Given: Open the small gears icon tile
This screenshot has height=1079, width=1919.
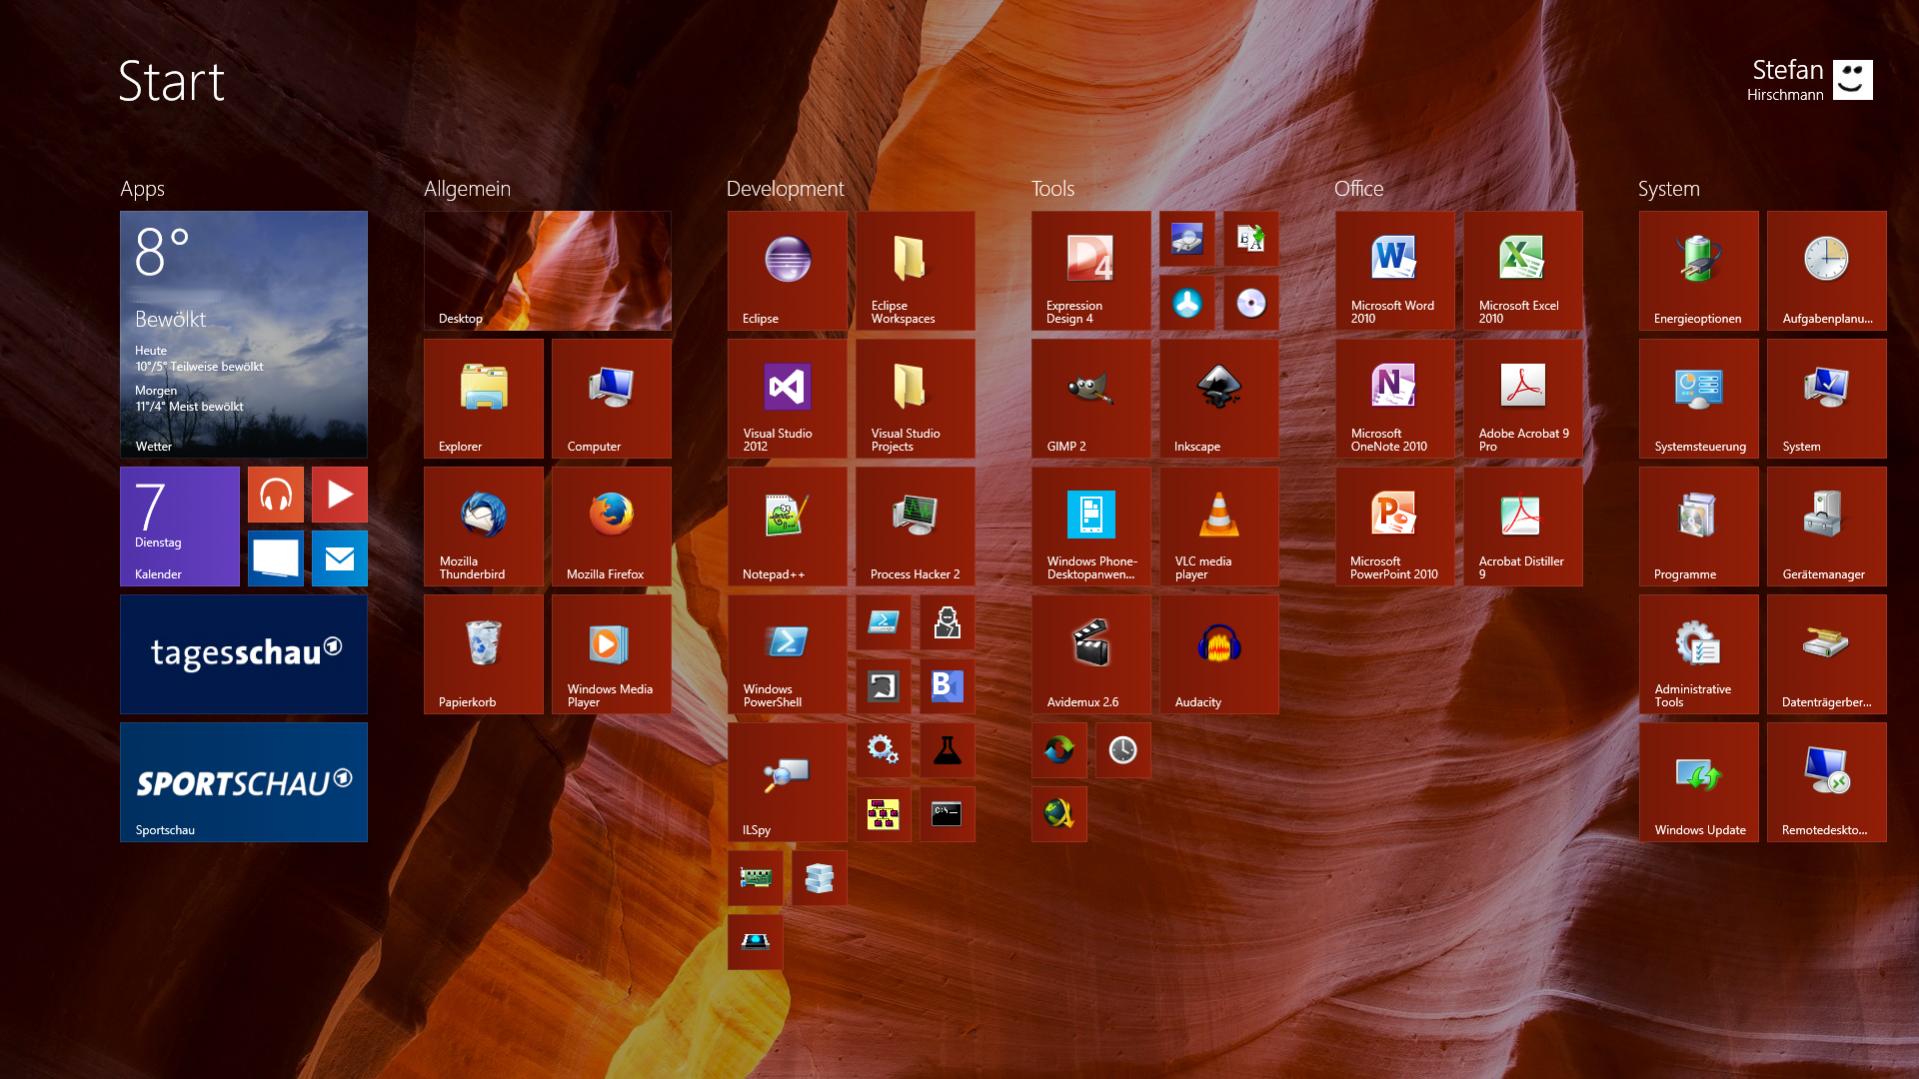Looking at the screenshot, I should (x=883, y=750).
